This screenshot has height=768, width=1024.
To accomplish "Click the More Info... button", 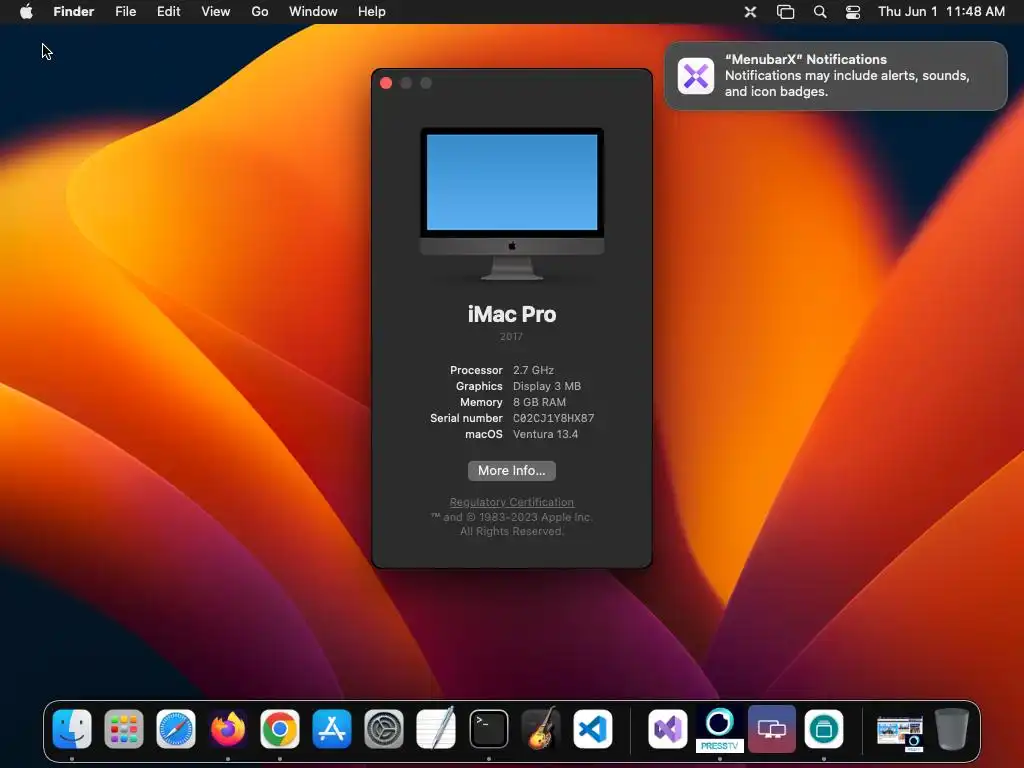I will (x=511, y=471).
